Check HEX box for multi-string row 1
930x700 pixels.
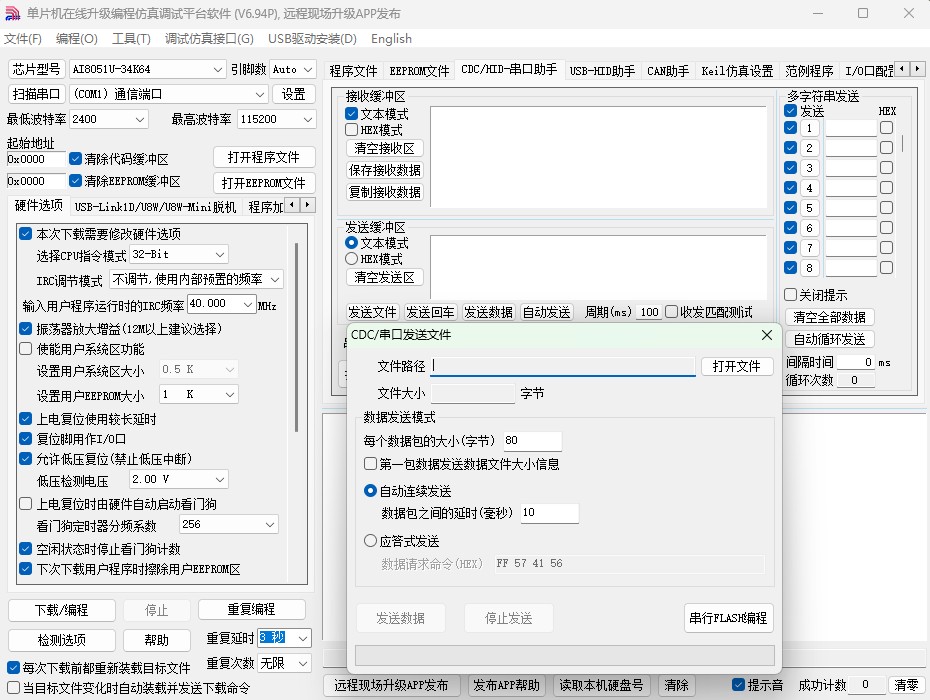[x=886, y=128]
